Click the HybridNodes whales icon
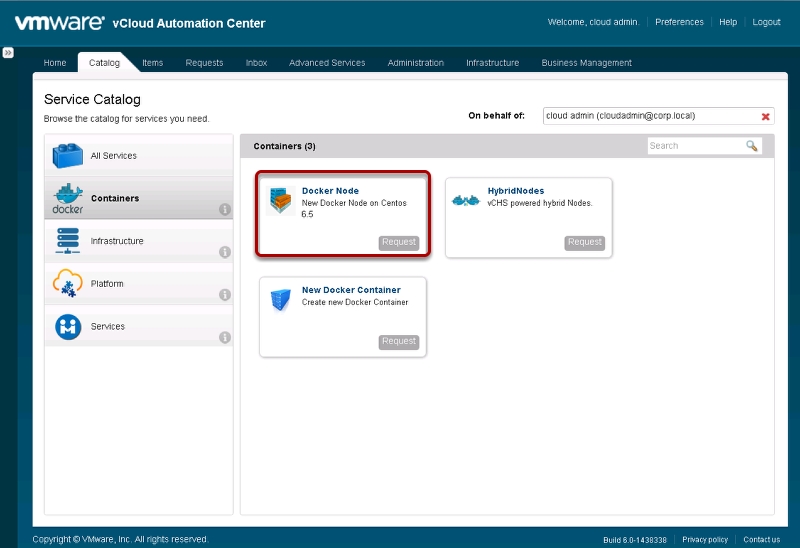Screen dimensions: 800x548 (x=466, y=201)
